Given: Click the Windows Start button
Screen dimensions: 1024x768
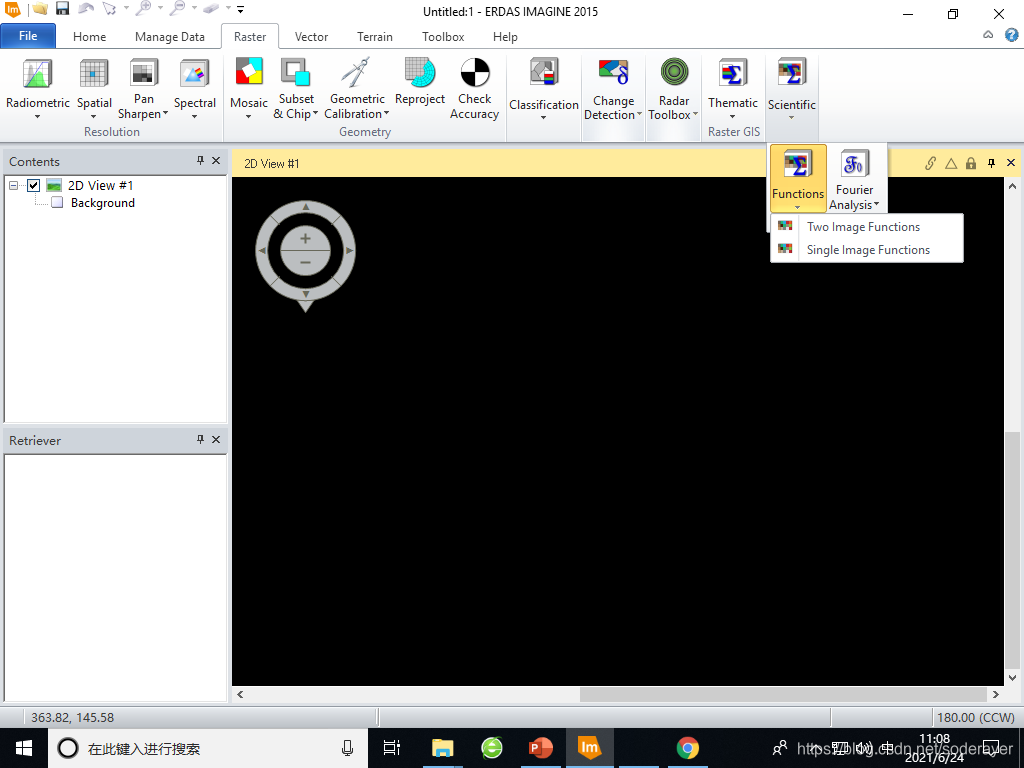Looking at the screenshot, I should point(24,748).
